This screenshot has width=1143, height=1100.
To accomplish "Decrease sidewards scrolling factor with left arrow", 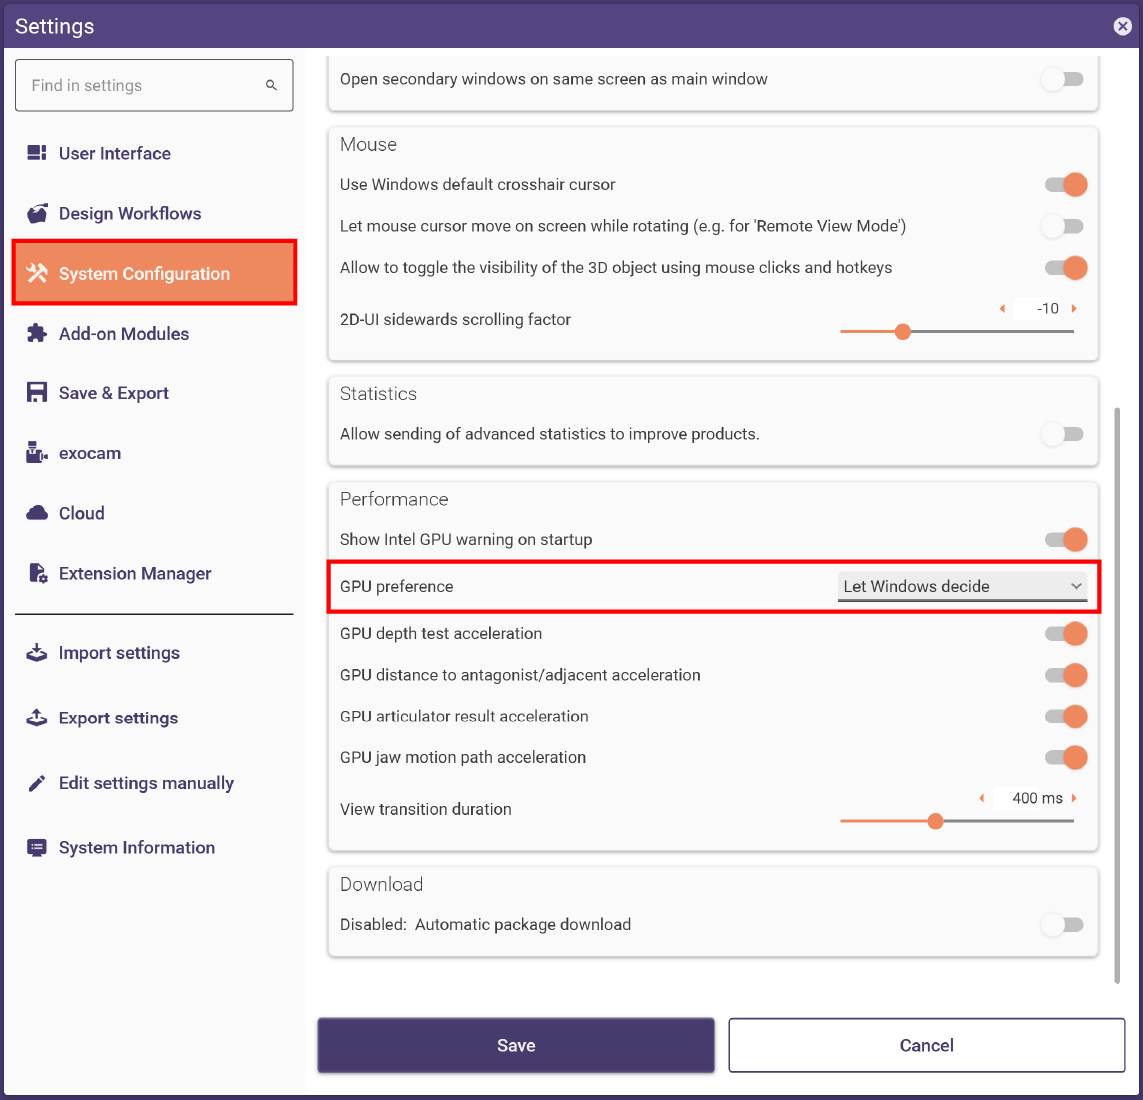I will coord(1002,309).
